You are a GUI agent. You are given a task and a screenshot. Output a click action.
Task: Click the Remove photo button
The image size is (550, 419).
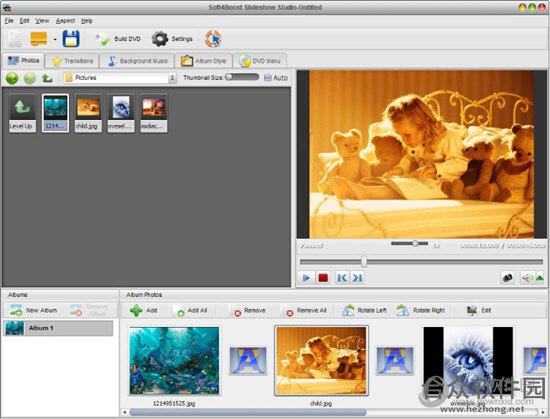248,311
